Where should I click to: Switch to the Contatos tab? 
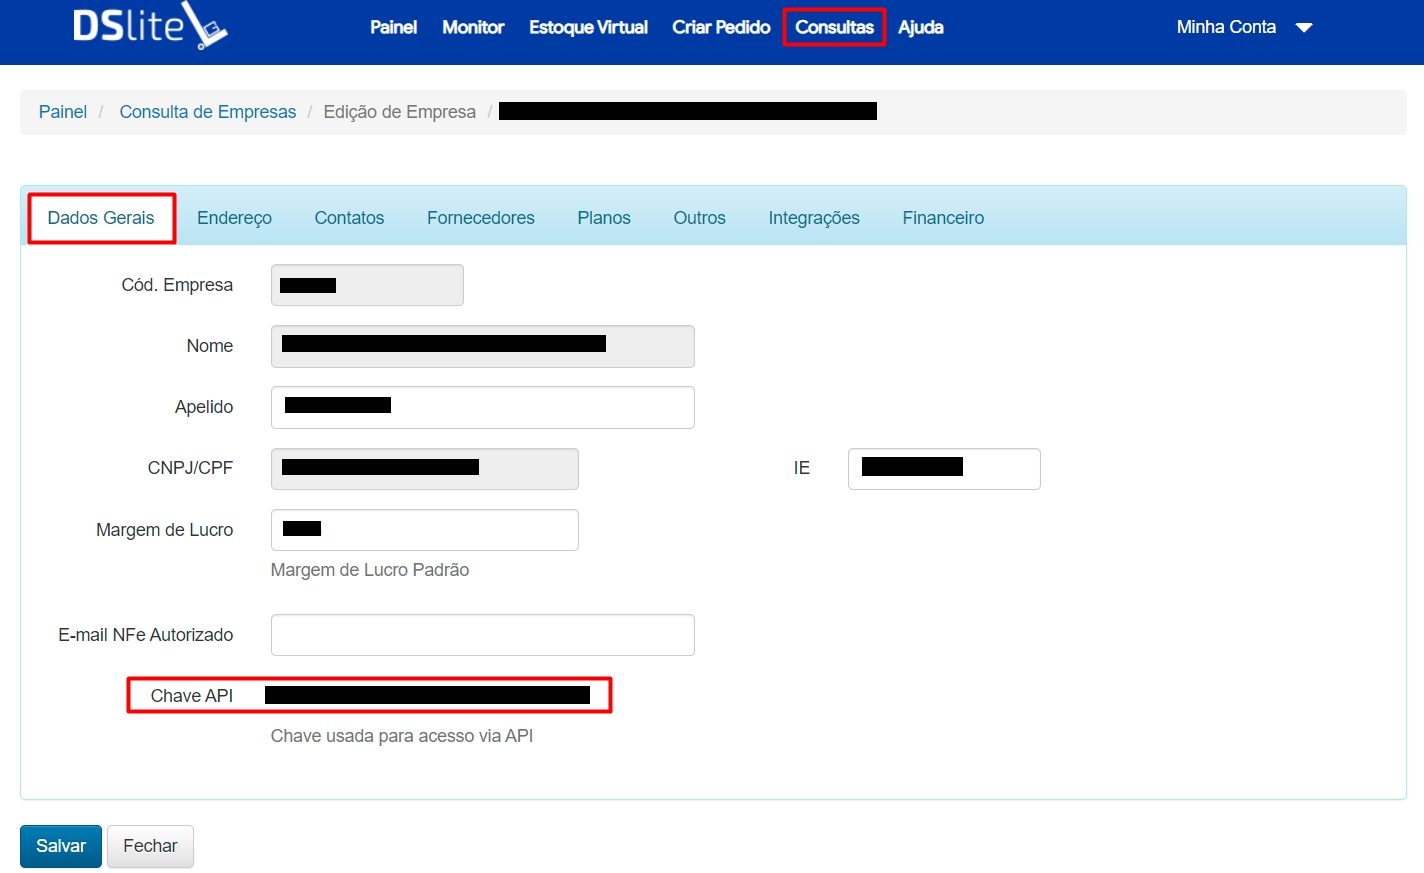pyautogui.click(x=349, y=218)
